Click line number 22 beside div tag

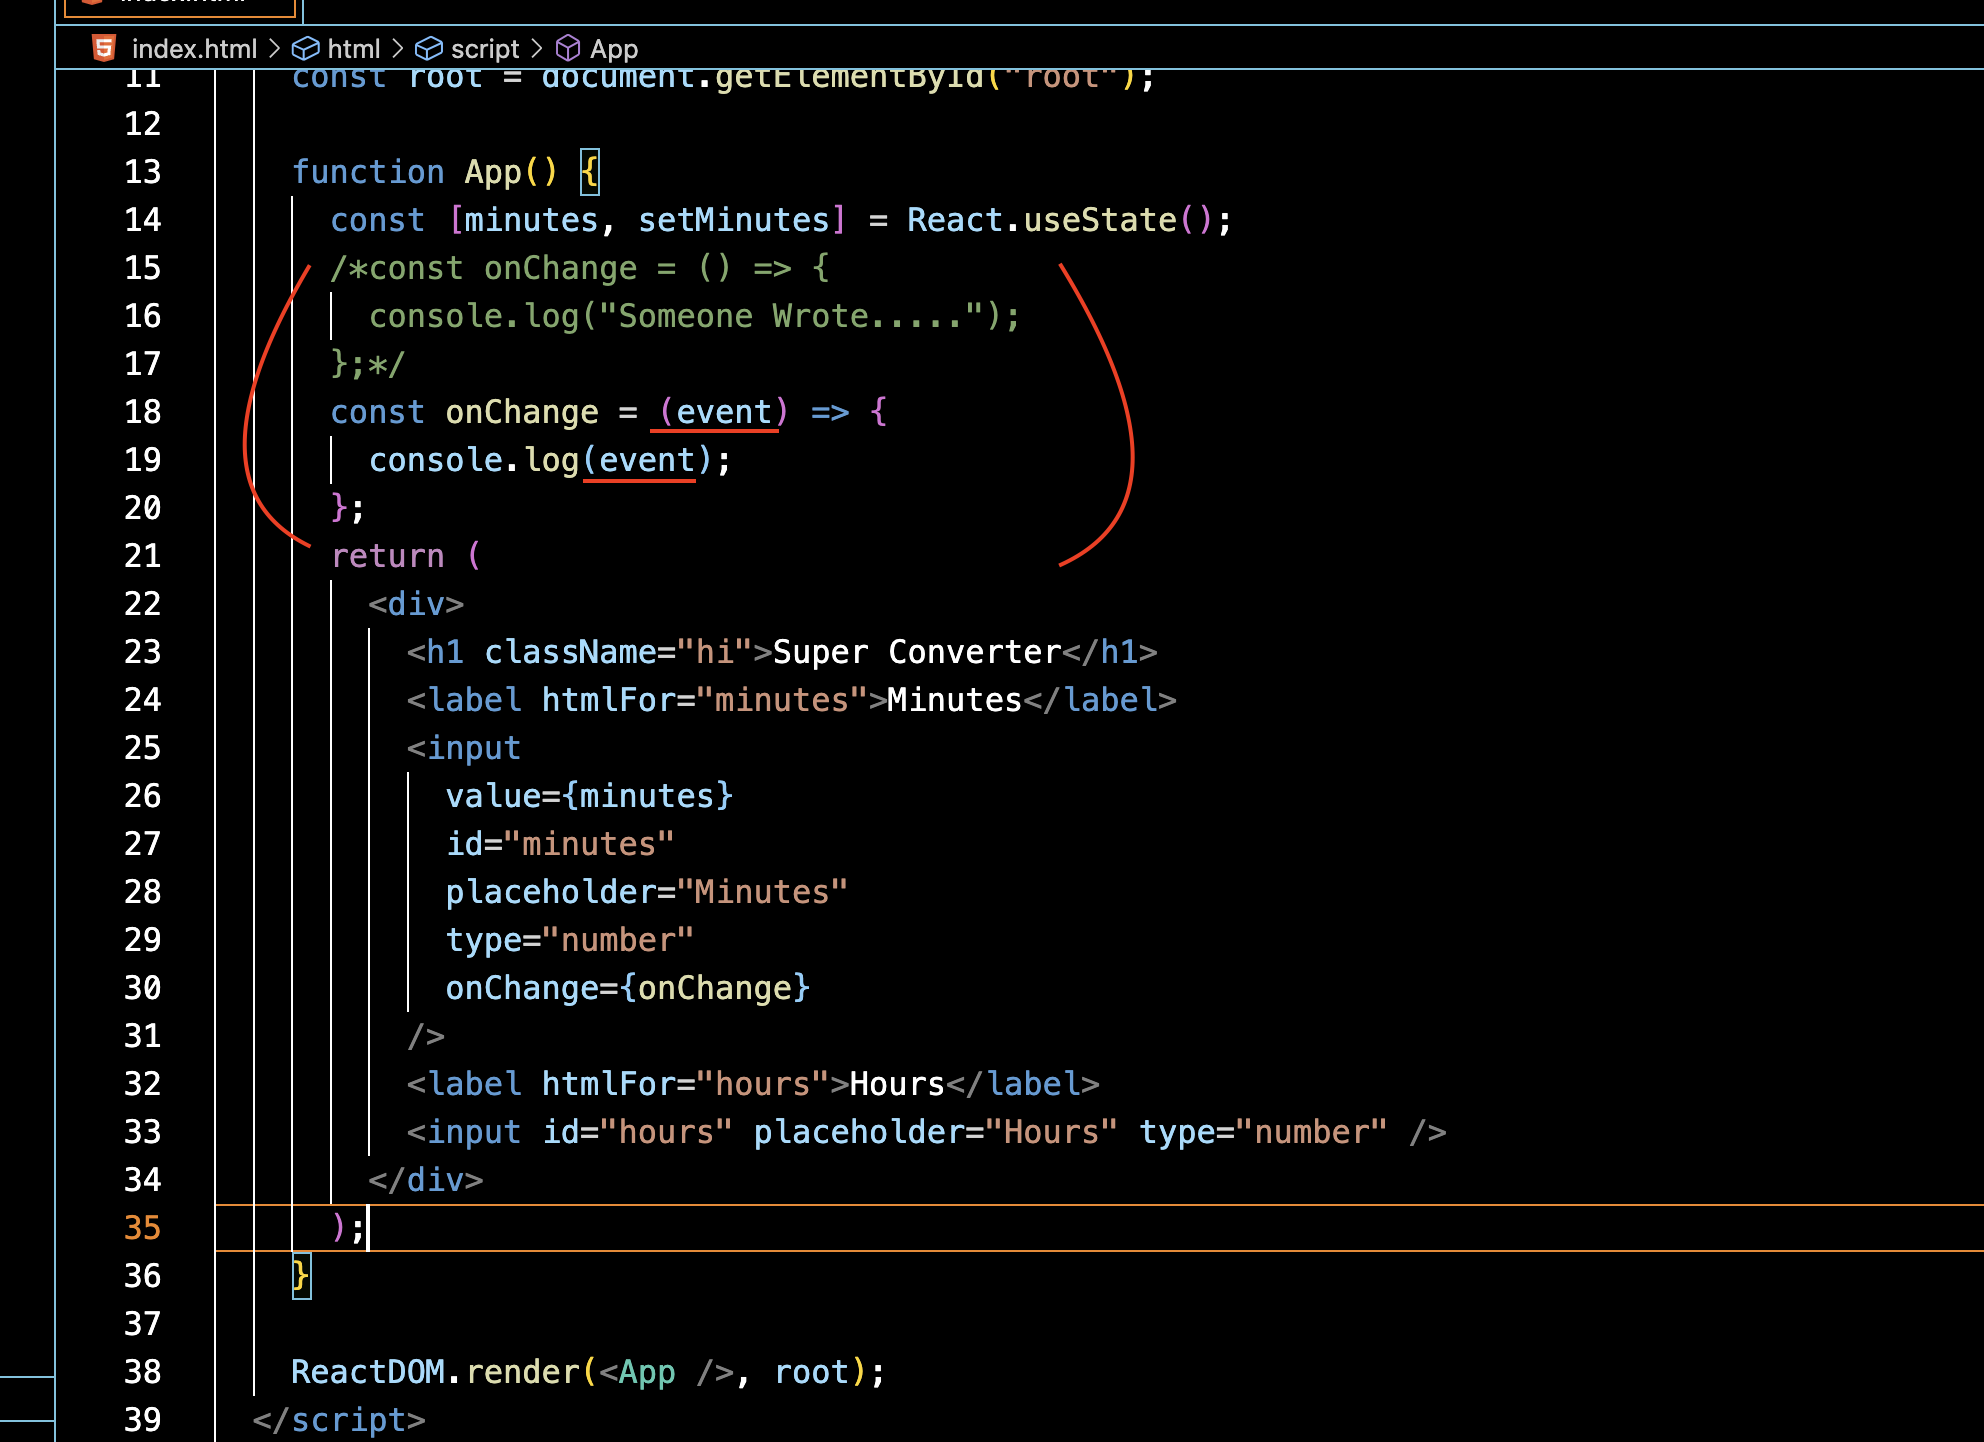(142, 604)
